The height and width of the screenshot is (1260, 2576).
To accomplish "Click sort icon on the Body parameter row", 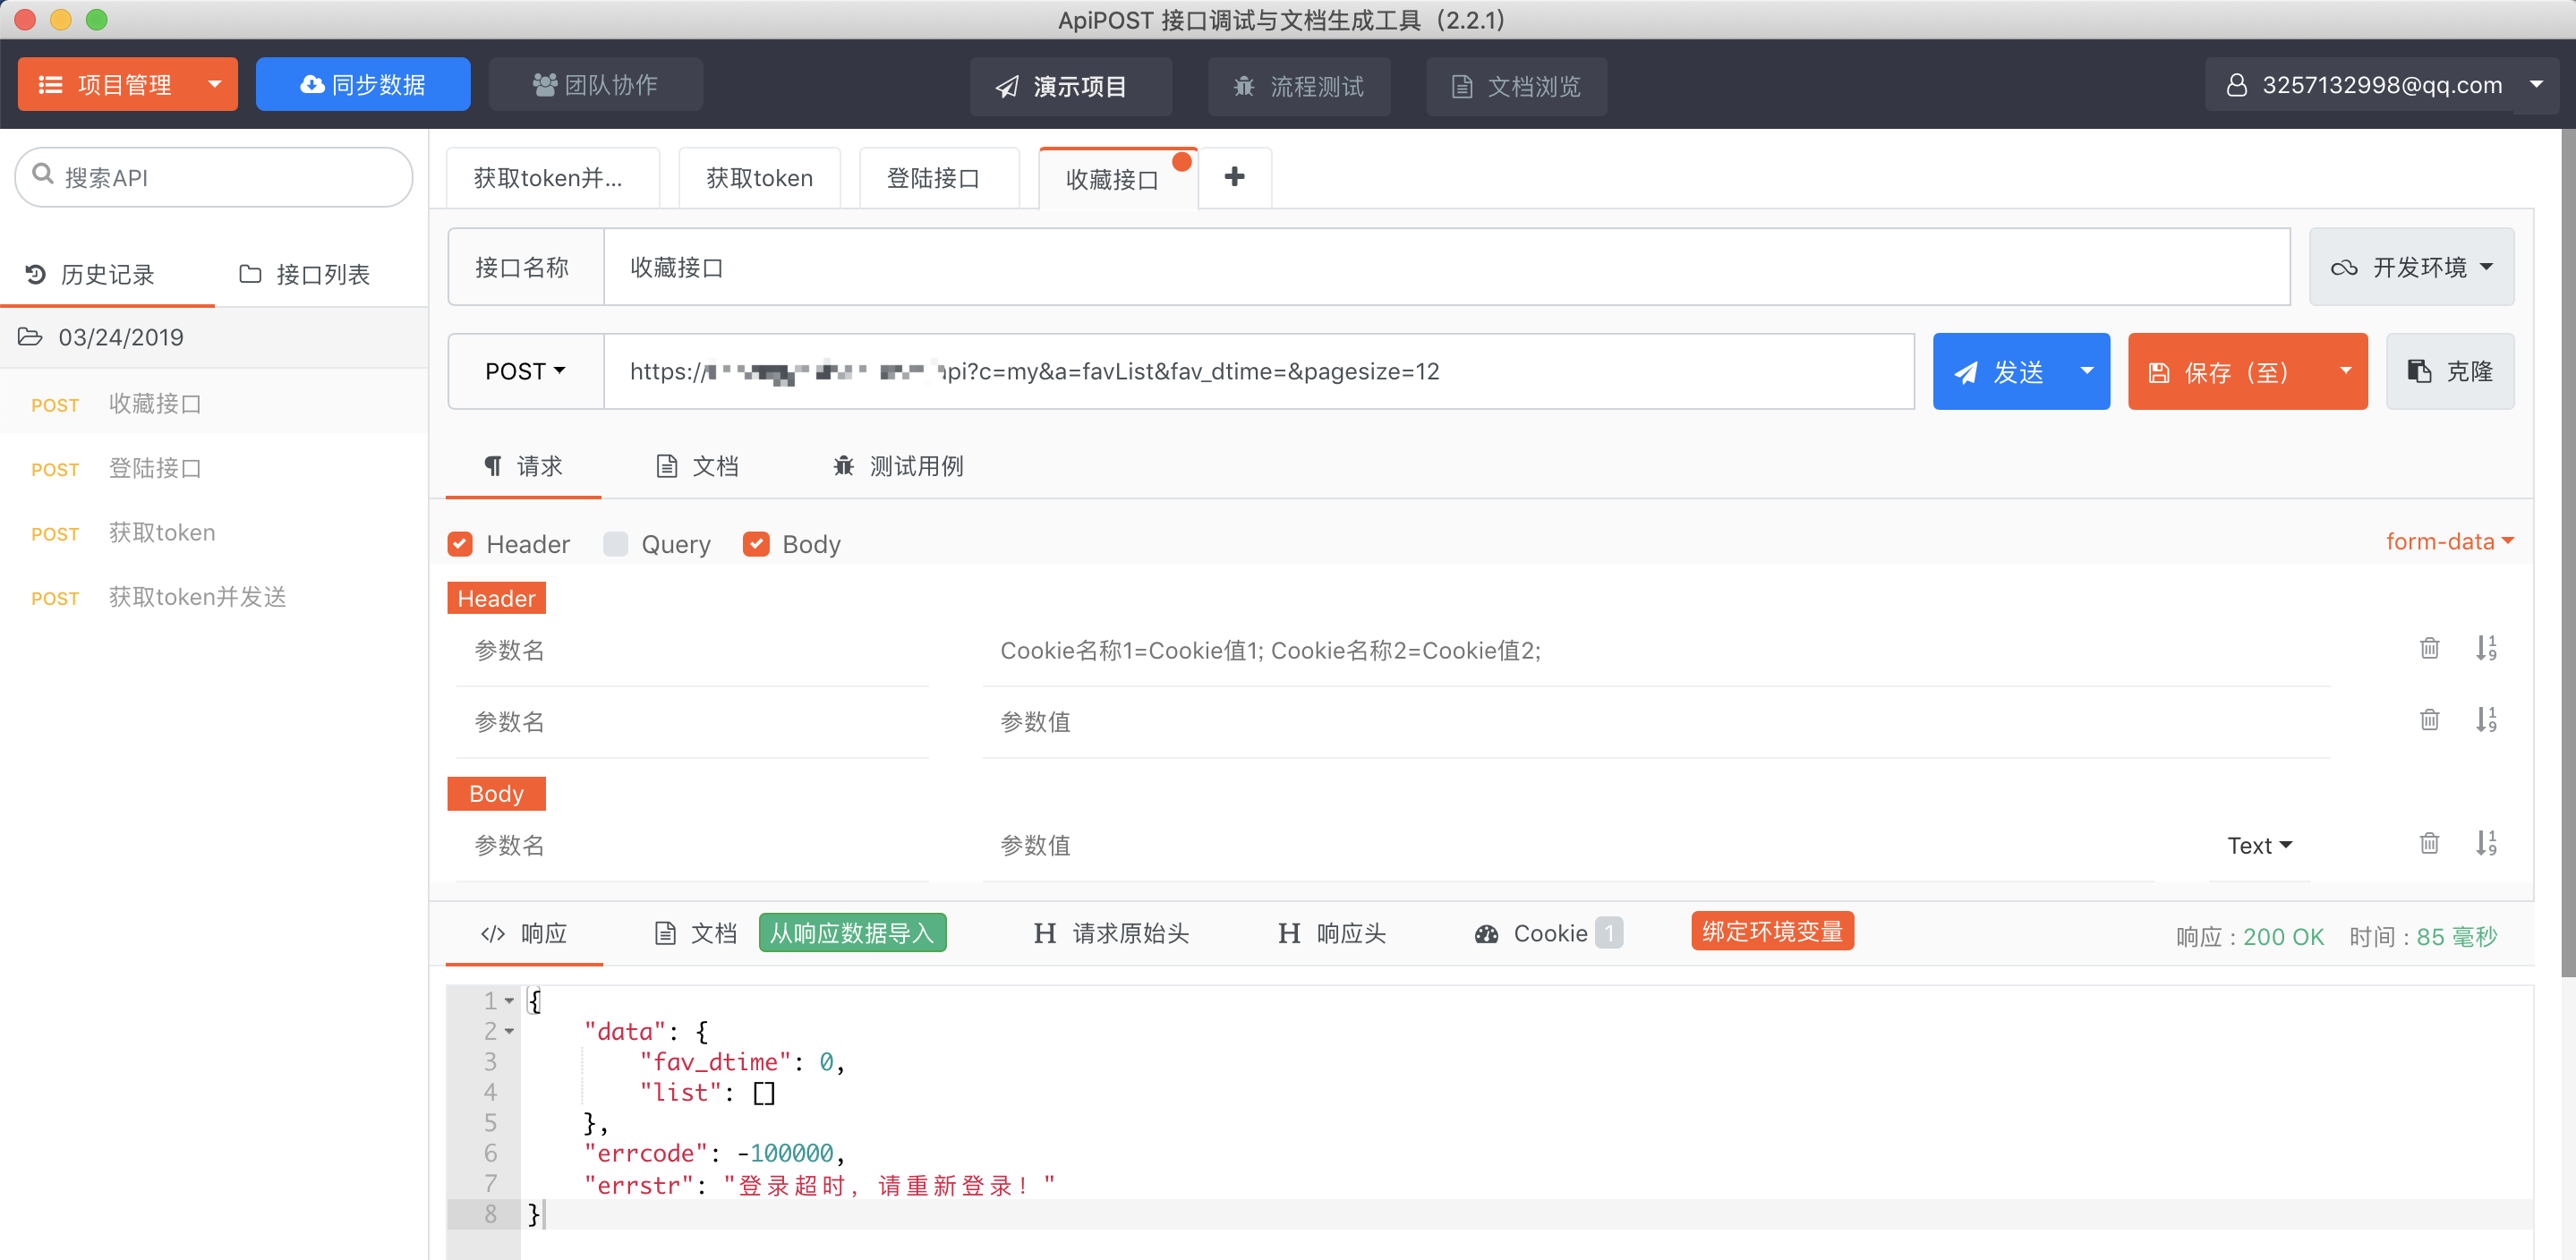I will click(x=2486, y=843).
